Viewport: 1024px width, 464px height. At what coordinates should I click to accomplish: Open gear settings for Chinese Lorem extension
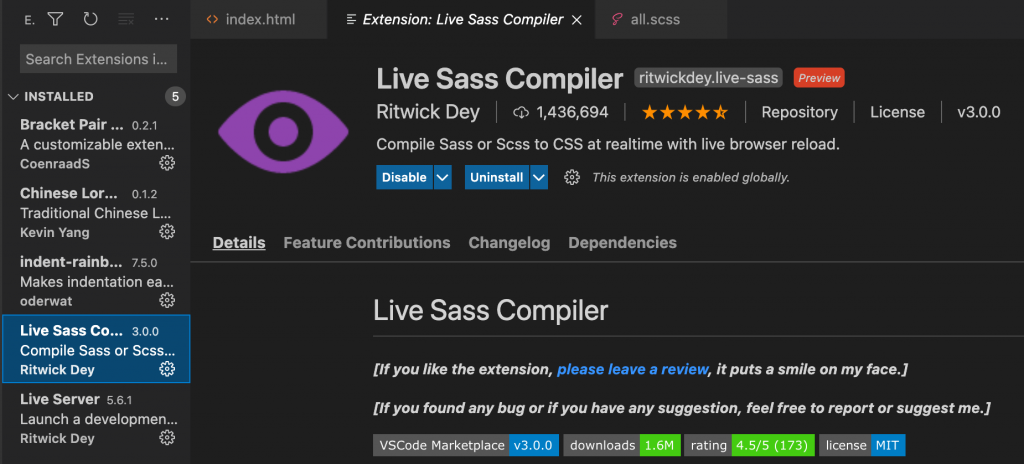(x=167, y=232)
